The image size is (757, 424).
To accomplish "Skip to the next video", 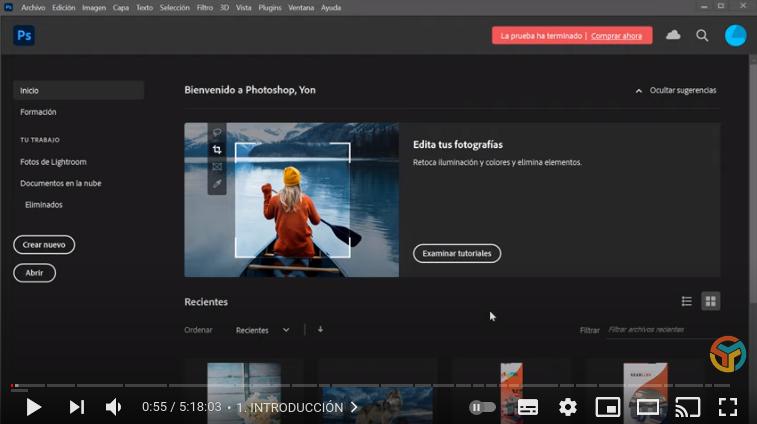I will [x=76, y=407].
